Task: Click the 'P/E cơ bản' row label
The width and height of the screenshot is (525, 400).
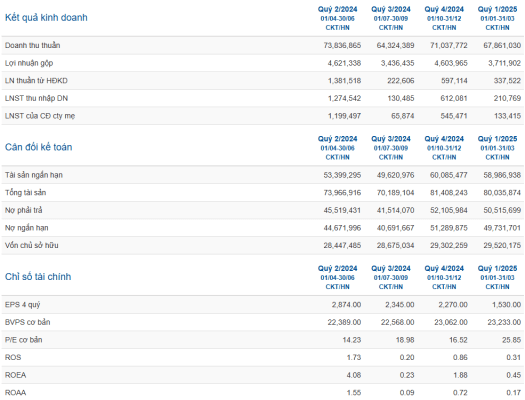Action: 23,340
